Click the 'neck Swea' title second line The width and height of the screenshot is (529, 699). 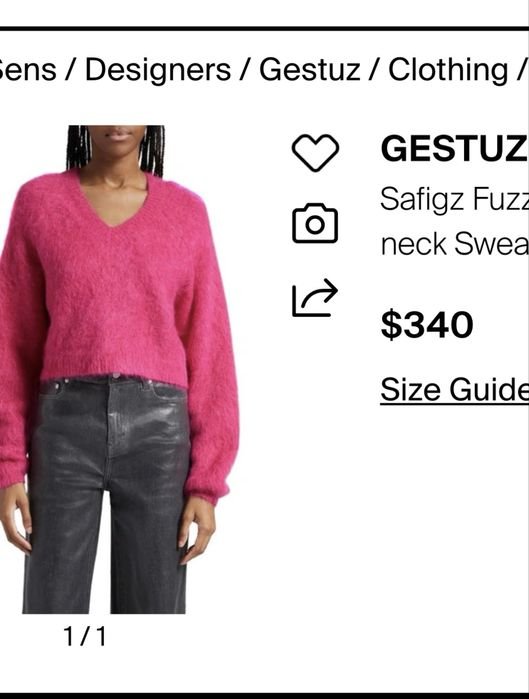pos(454,244)
